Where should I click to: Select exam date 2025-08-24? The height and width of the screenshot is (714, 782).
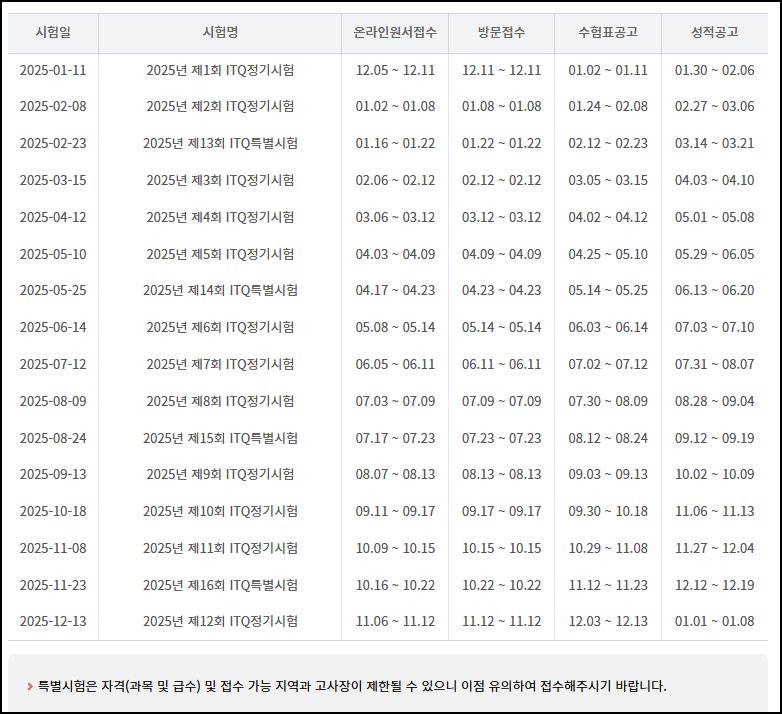click(x=53, y=438)
